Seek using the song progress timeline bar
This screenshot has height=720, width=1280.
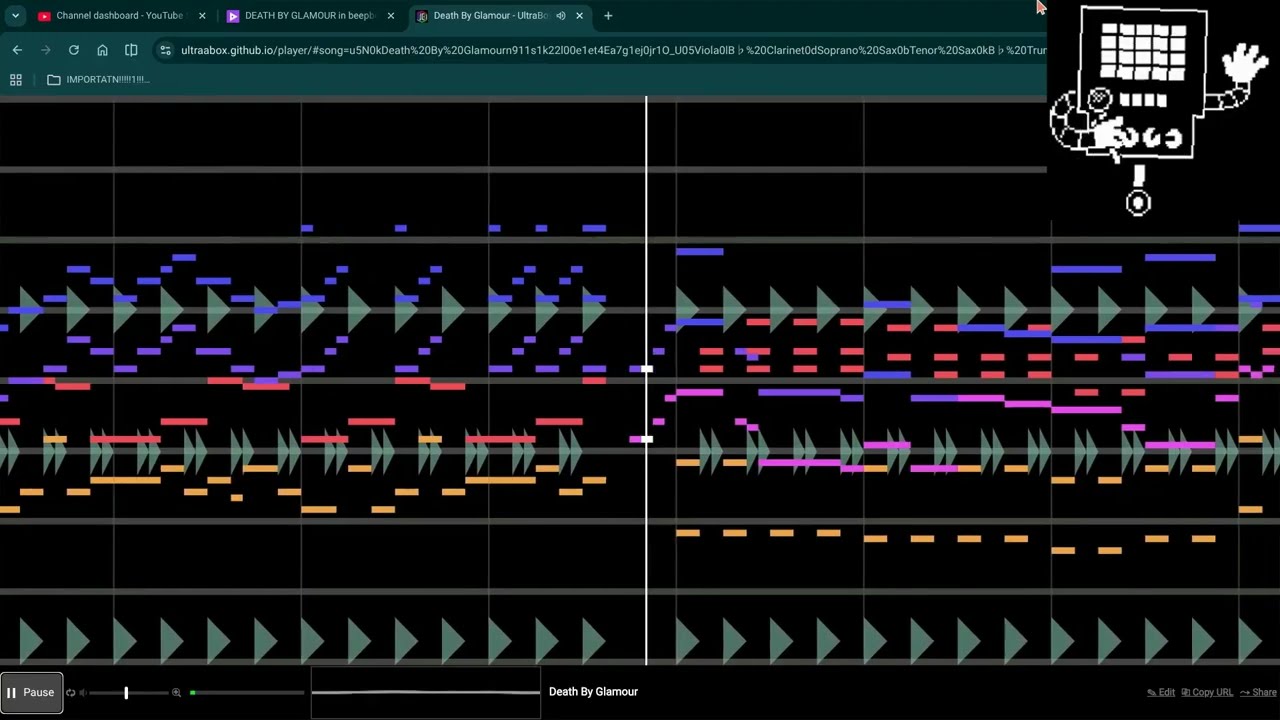(246, 692)
